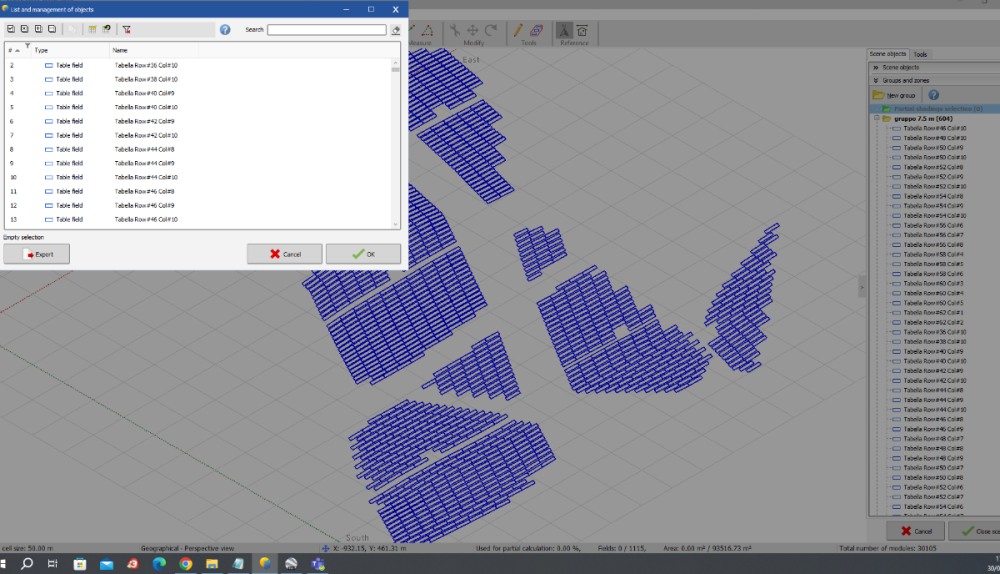Viewport: 1000px width, 574px height.
Task: Click the funnel filter icon on # column
Action: pos(26,47)
